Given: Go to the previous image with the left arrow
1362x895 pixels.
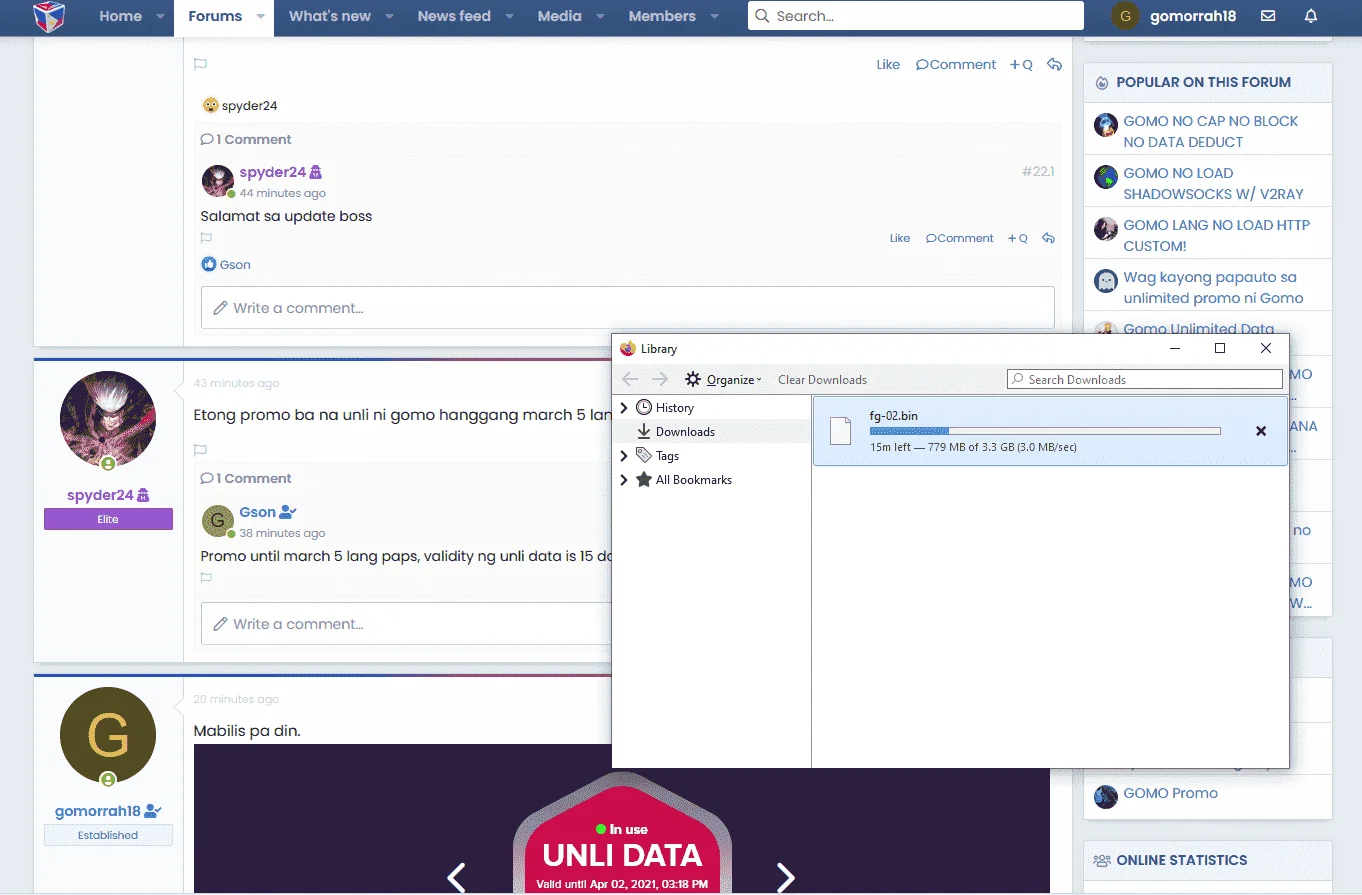Looking at the screenshot, I should point(456,878).
